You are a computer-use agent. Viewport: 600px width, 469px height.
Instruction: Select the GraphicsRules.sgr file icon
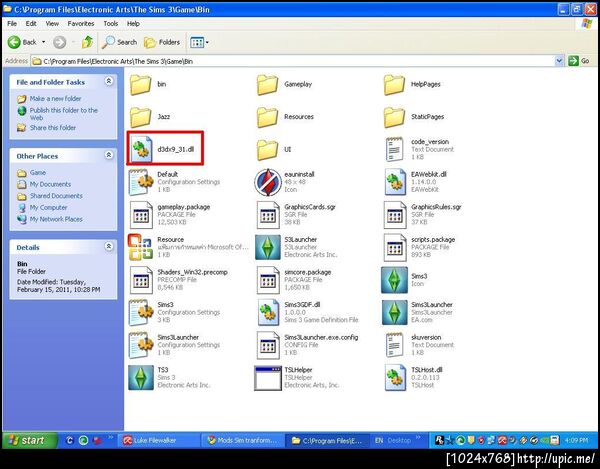point(395,215)
